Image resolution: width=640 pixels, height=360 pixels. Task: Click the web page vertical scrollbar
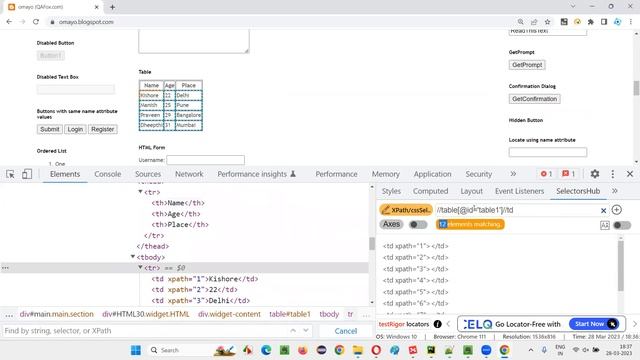(636, 88)
